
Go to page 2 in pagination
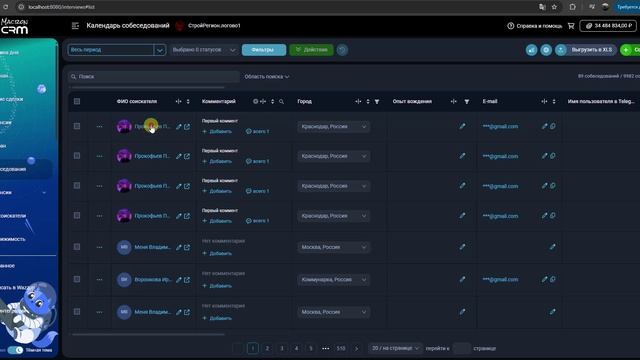coord(267,348)
